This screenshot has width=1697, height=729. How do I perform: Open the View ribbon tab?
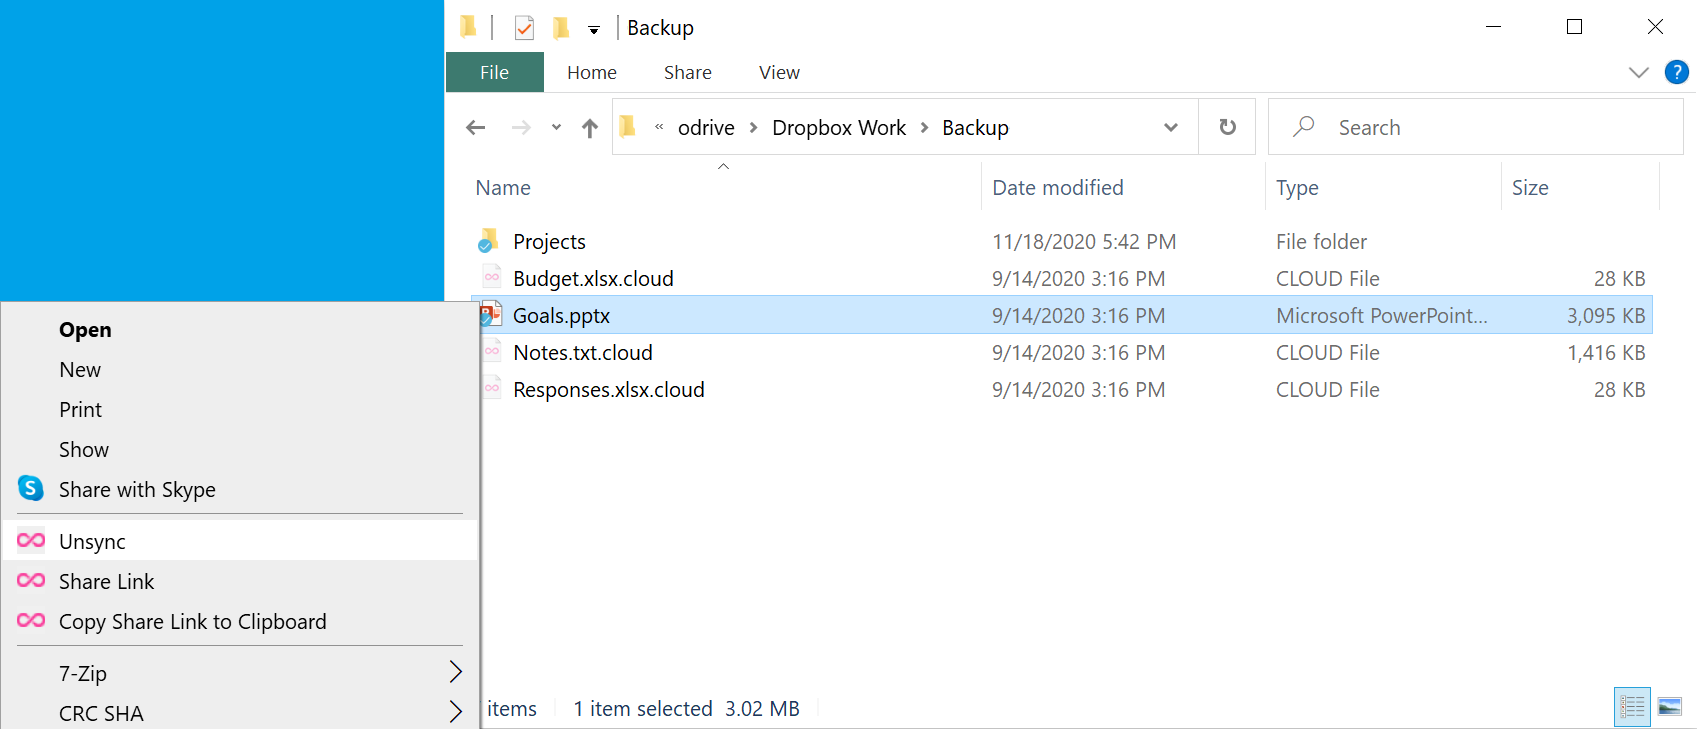pos(778,72)
